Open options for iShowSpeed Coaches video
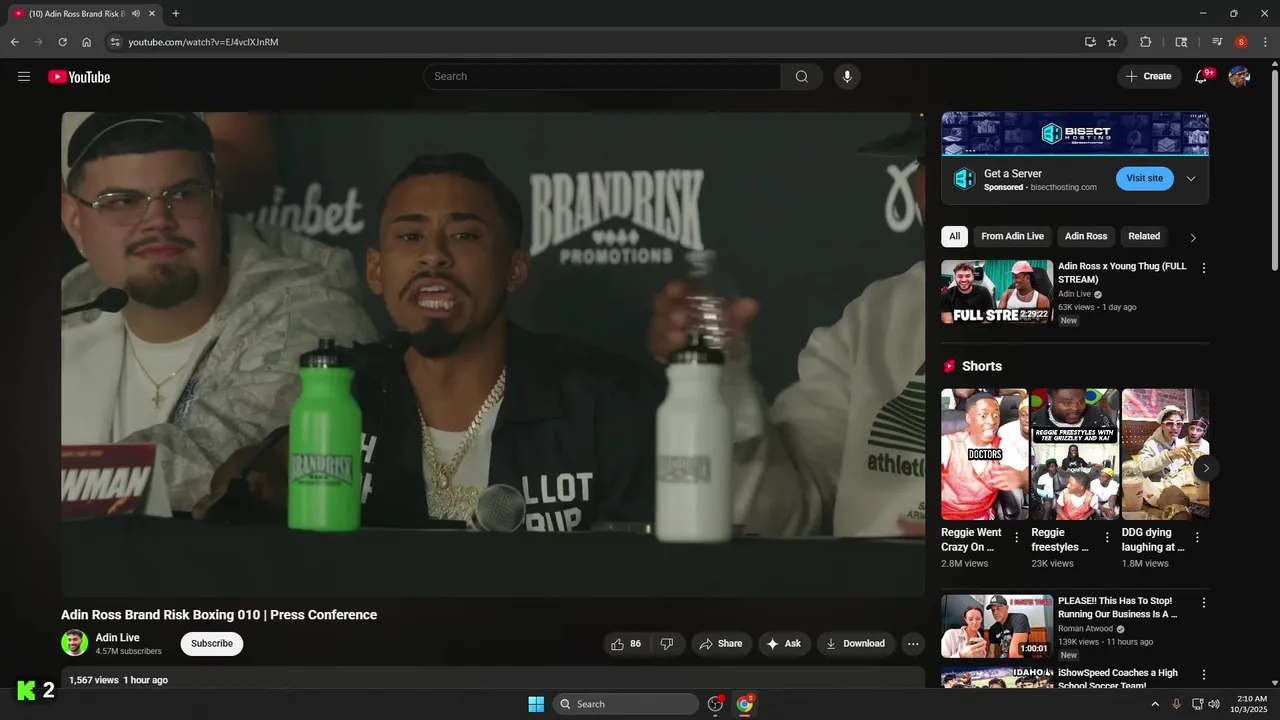The height and width of the screenshot is (720, 1280). (1204, 675)
